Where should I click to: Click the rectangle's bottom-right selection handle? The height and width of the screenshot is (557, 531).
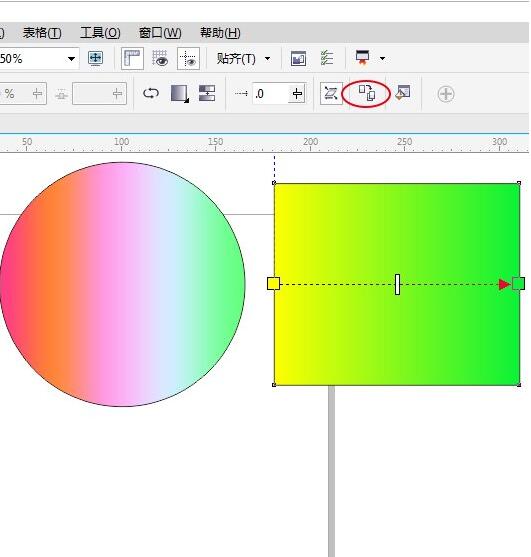519,385
